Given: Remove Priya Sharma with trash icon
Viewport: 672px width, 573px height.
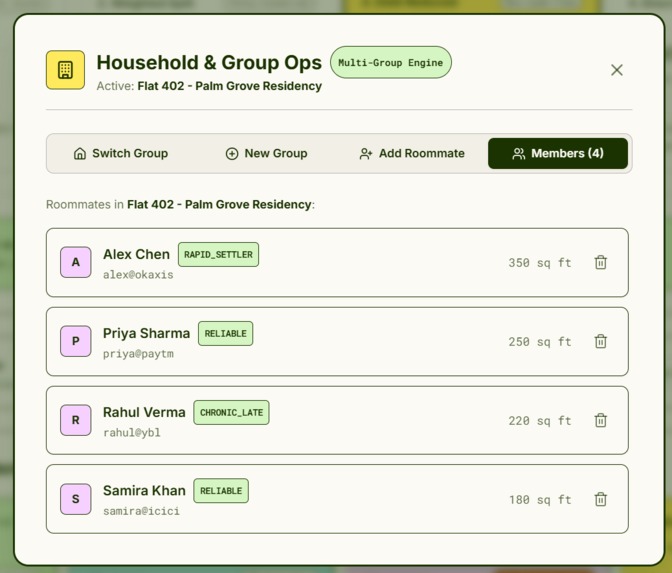Looking at the screenshot, I should [600, 342].
